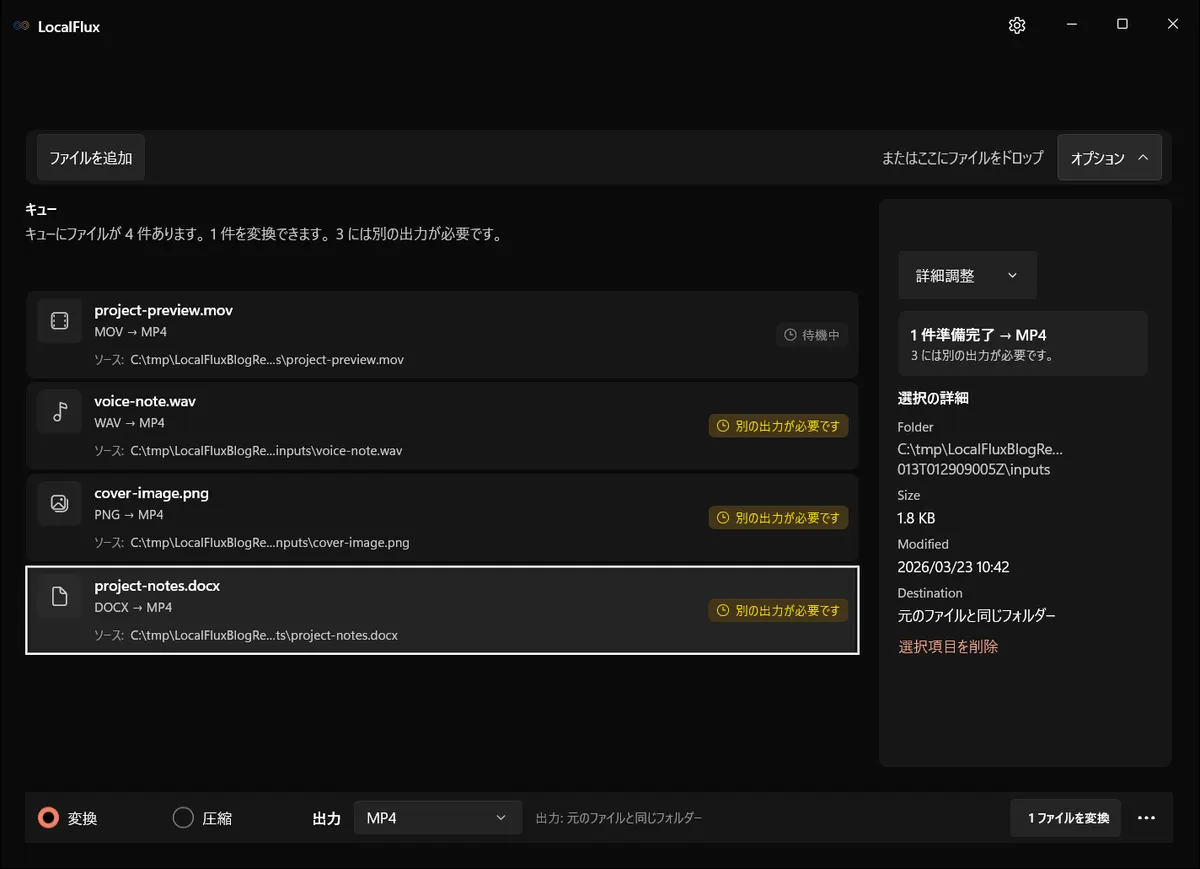Select the 変換 radio button
The width and height of the screenshot is (1200, 869).
coord(48,818)
